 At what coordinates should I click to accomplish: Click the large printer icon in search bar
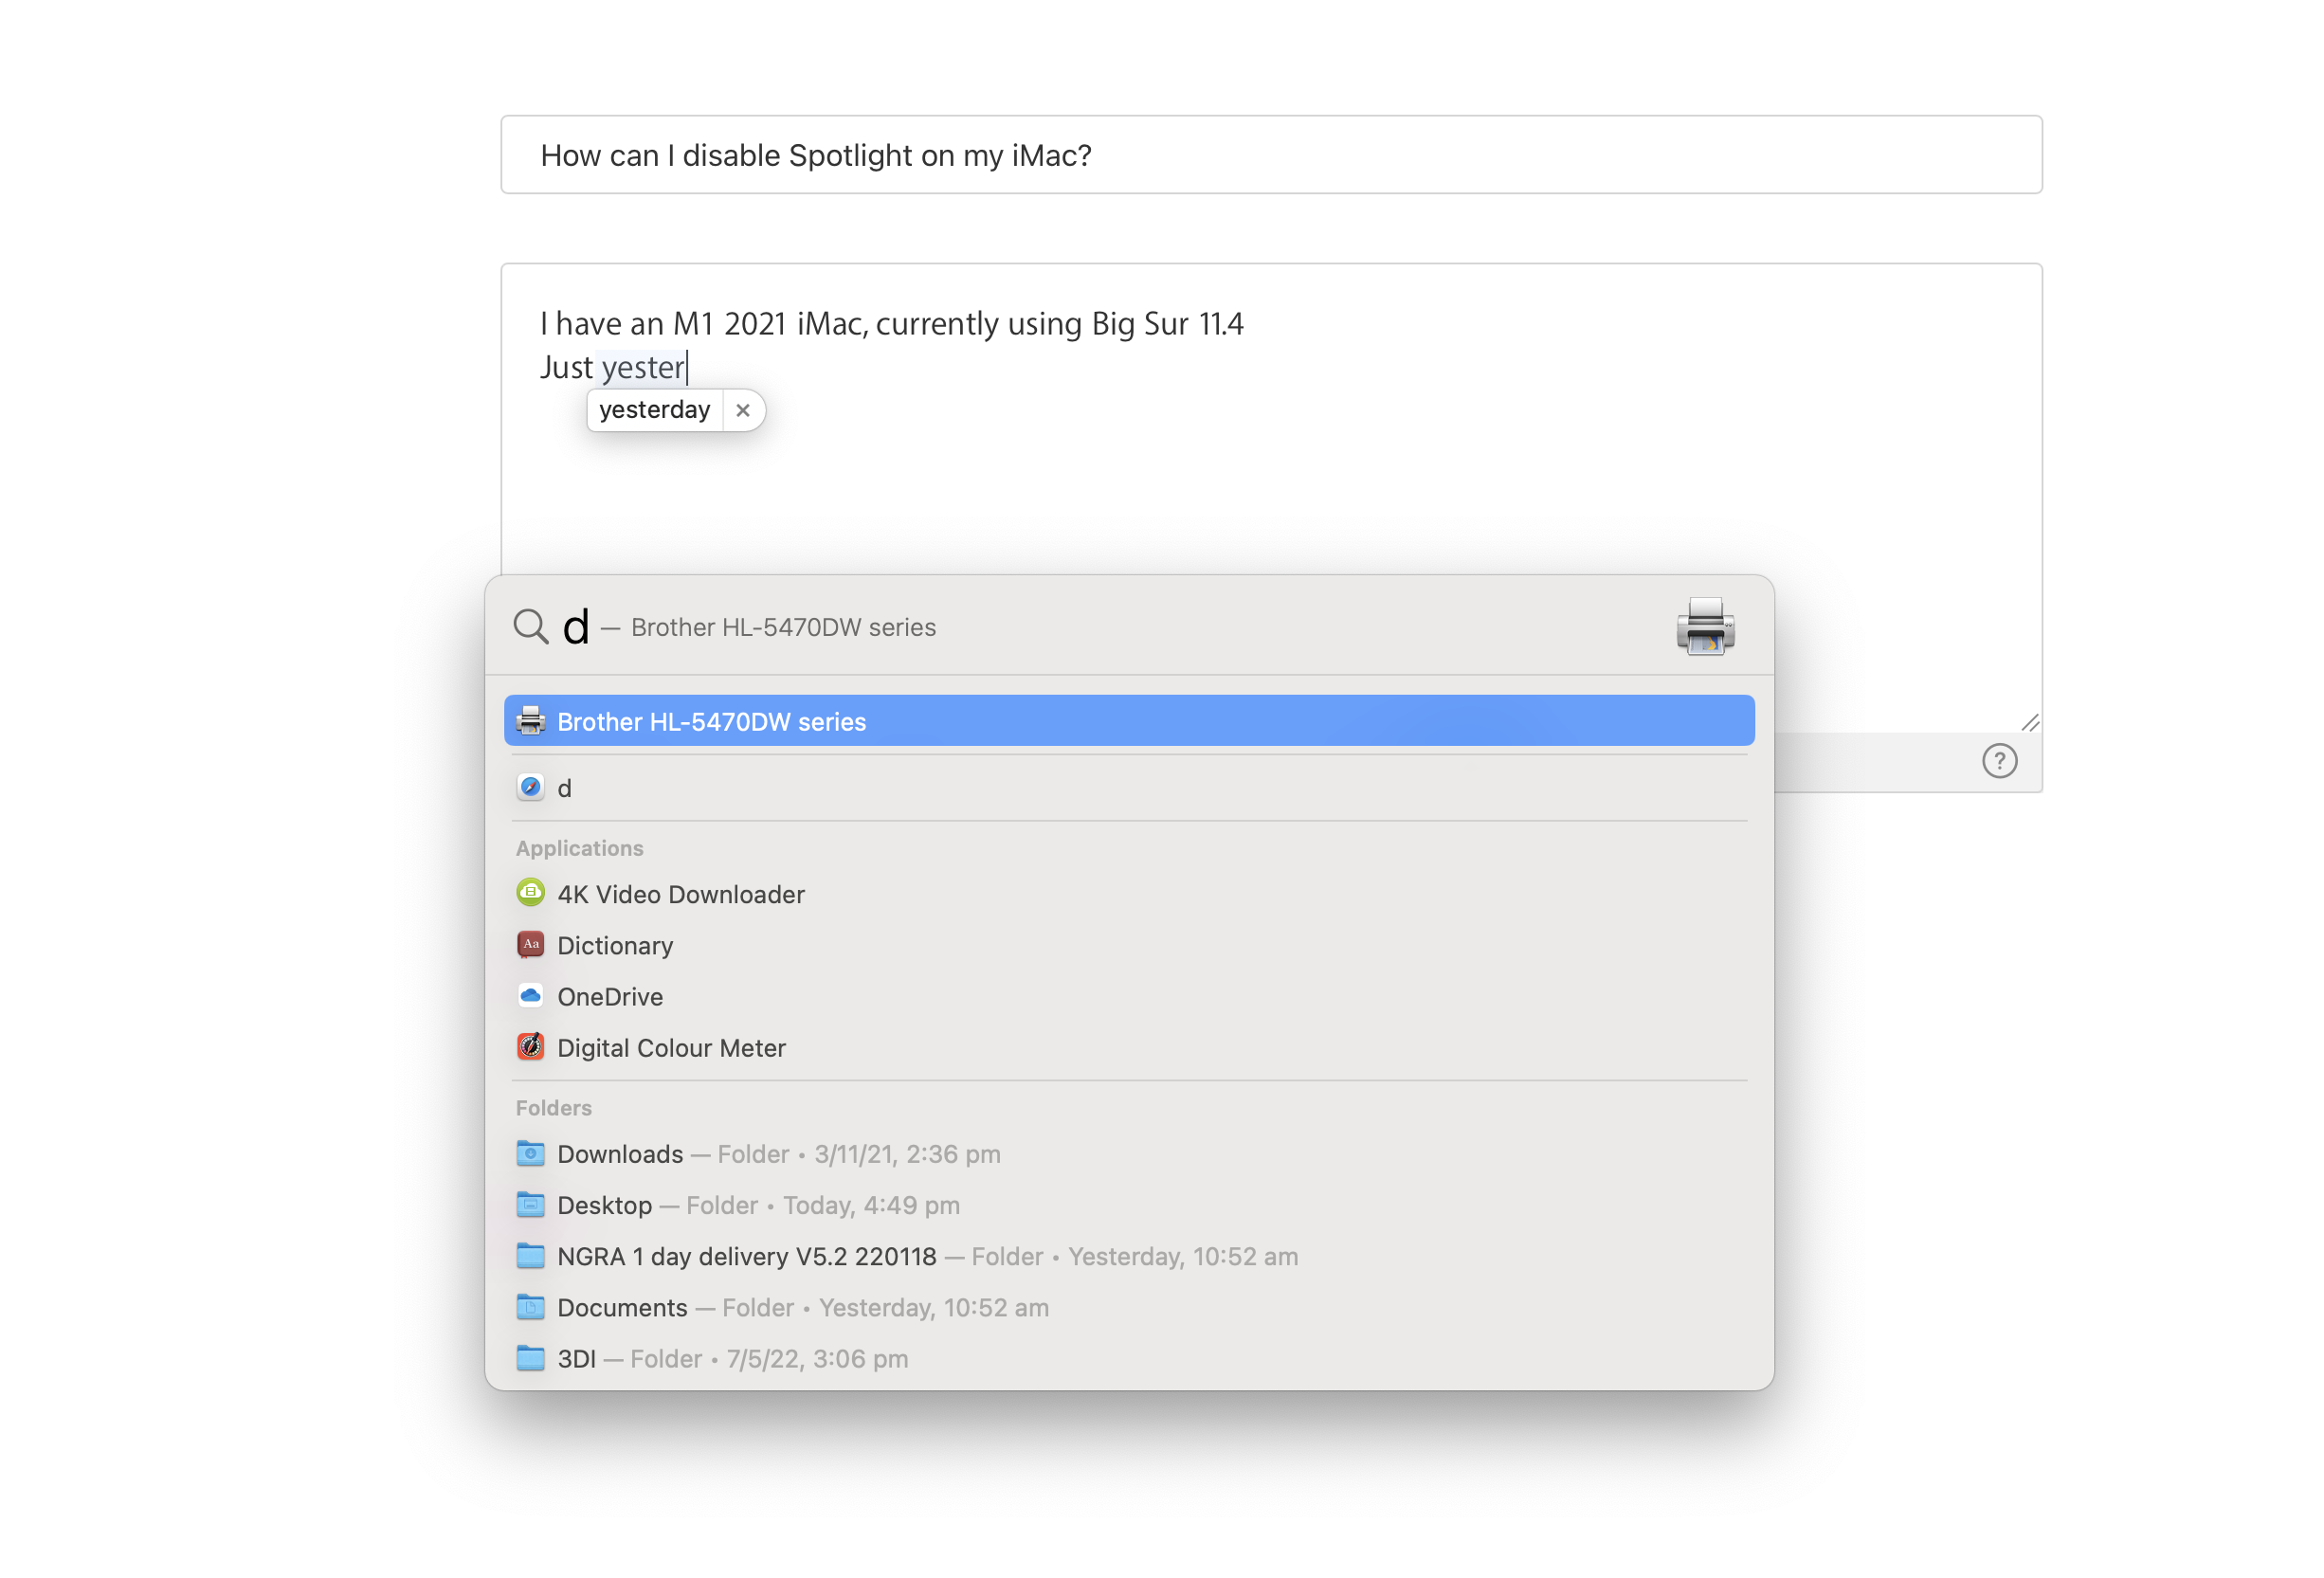[1704, 627]
